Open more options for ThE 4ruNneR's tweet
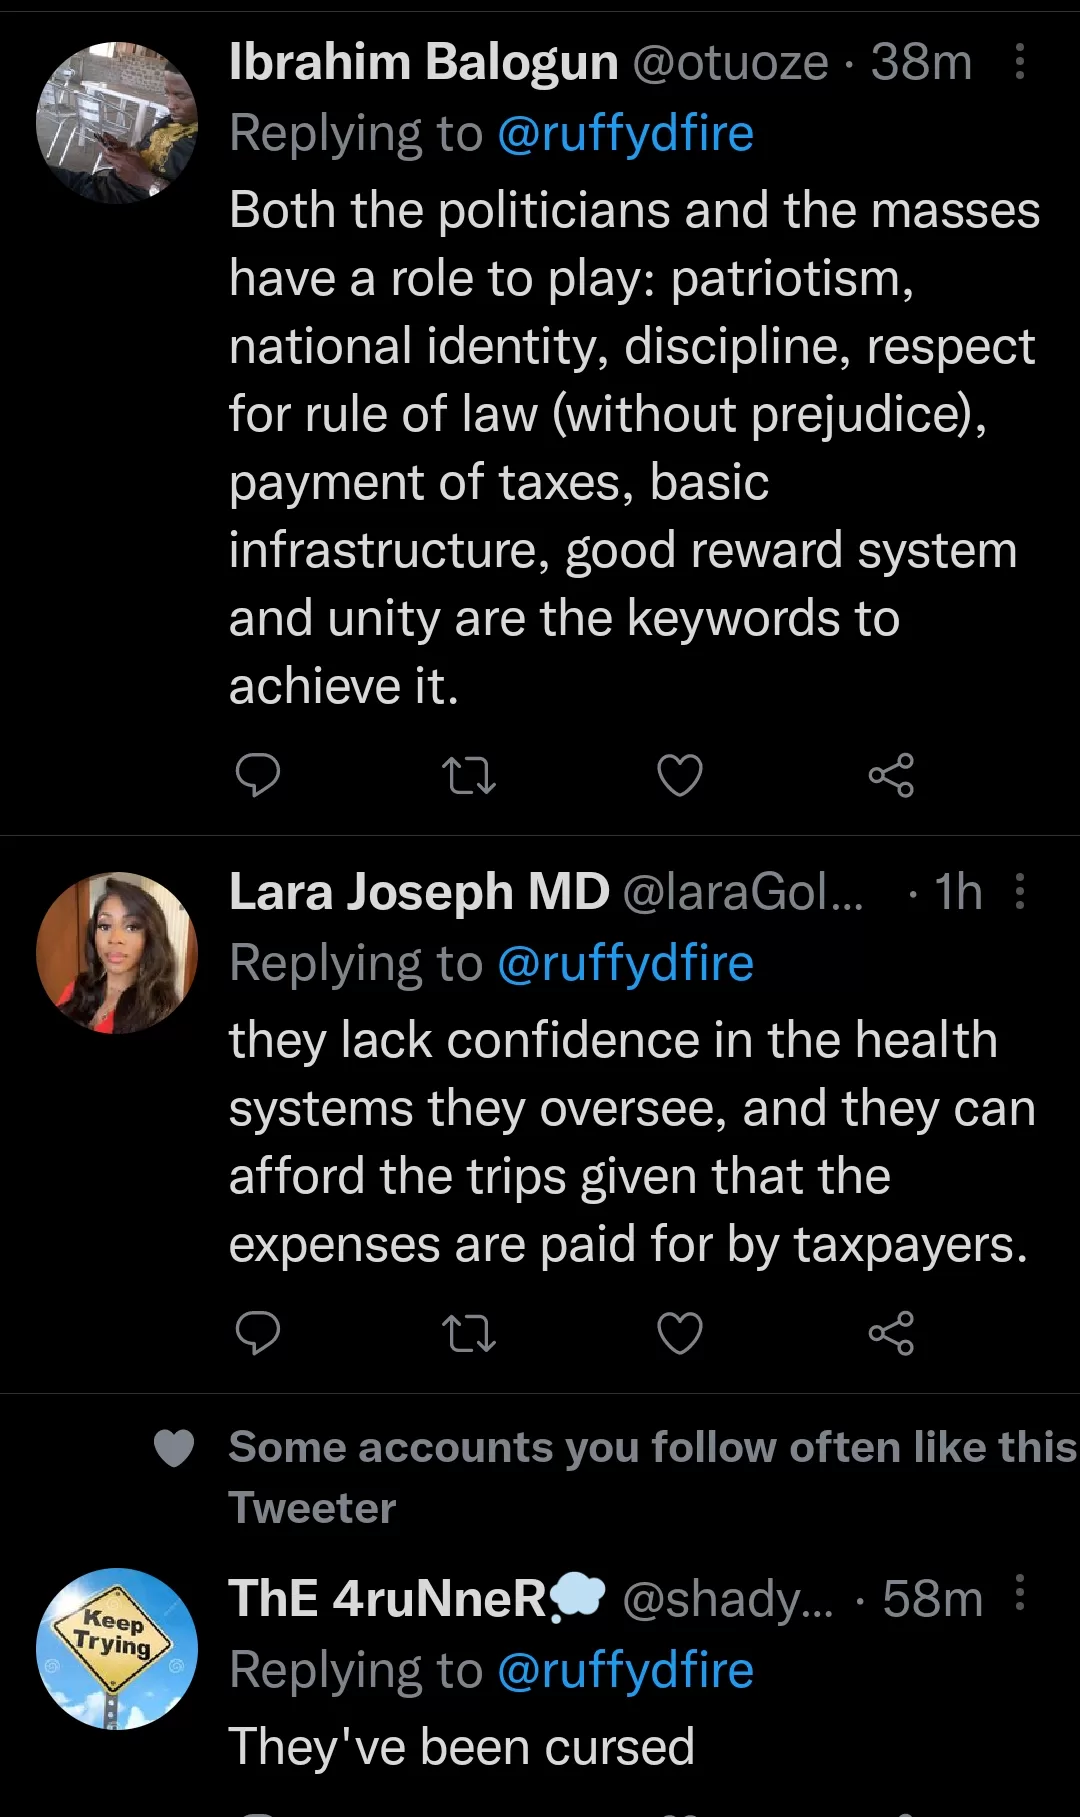1080x1817 pixels. (1019, 1593)
